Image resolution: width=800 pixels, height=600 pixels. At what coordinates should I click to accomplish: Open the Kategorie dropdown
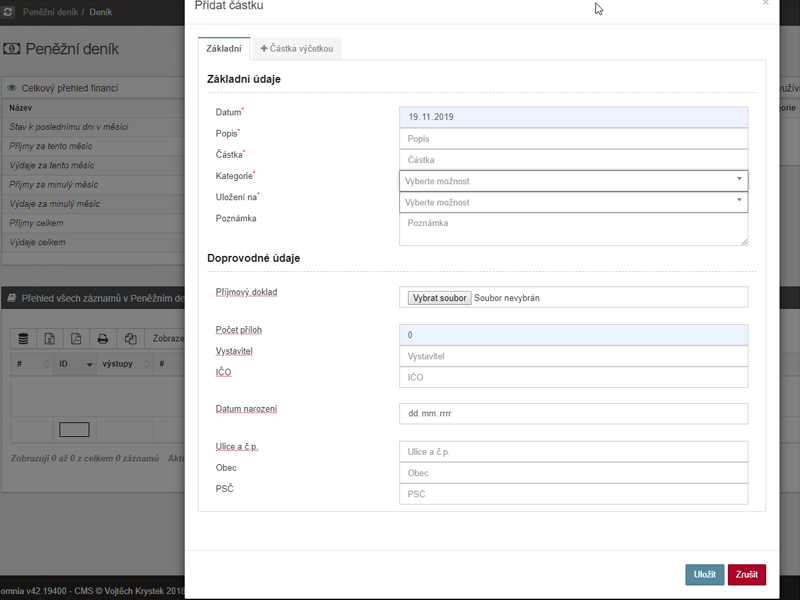point(573,181)
